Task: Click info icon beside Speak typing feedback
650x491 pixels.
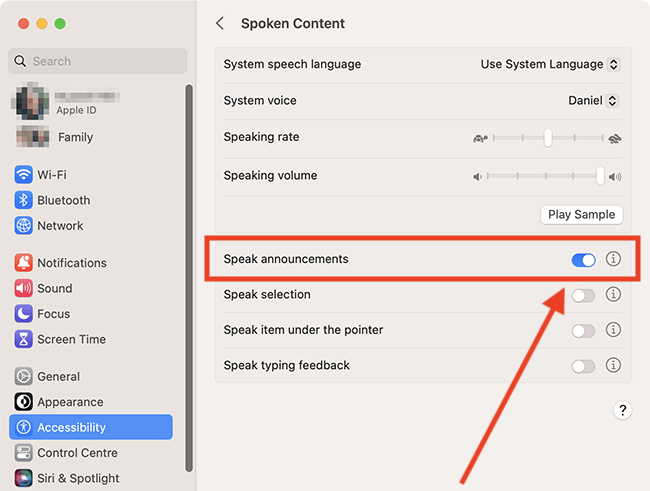Action: coord(613,365)
